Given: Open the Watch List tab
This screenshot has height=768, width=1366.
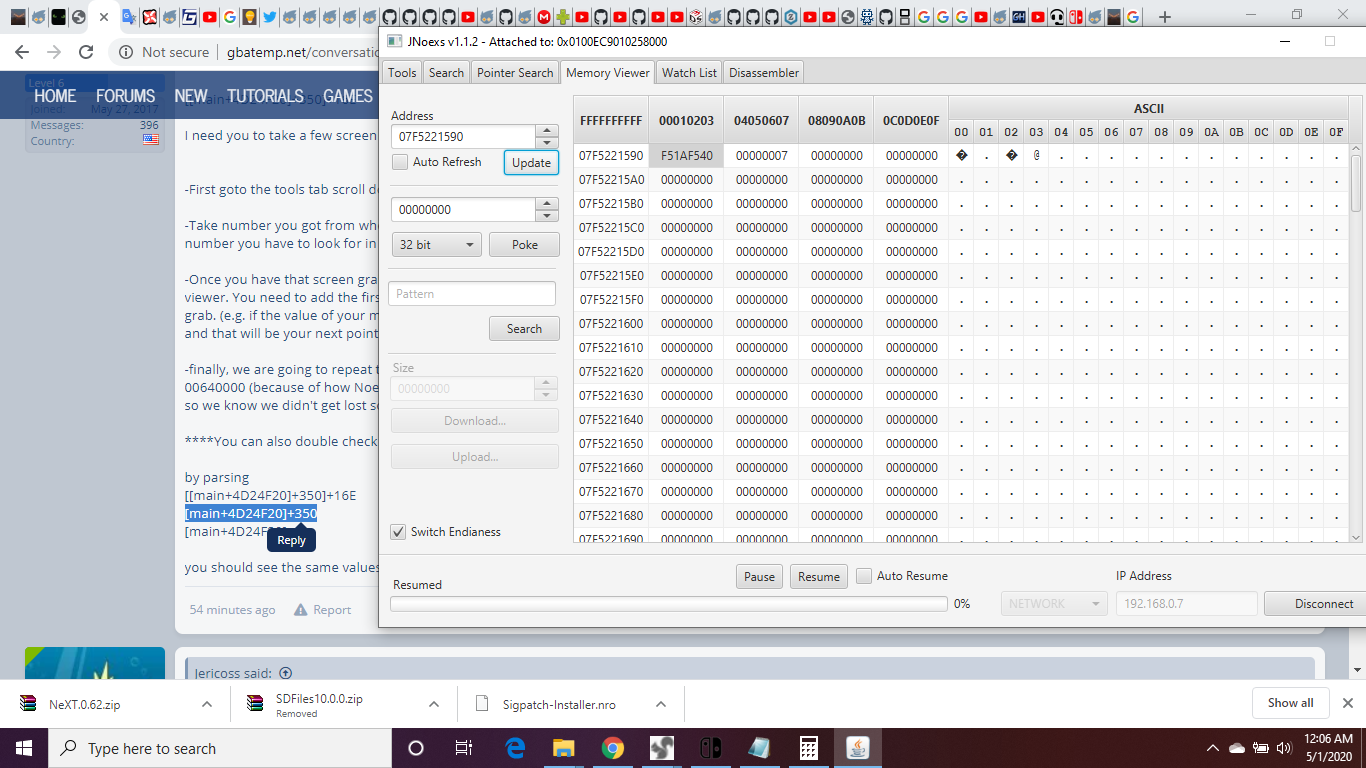Looking at the screenshot, I should (689, 72).
